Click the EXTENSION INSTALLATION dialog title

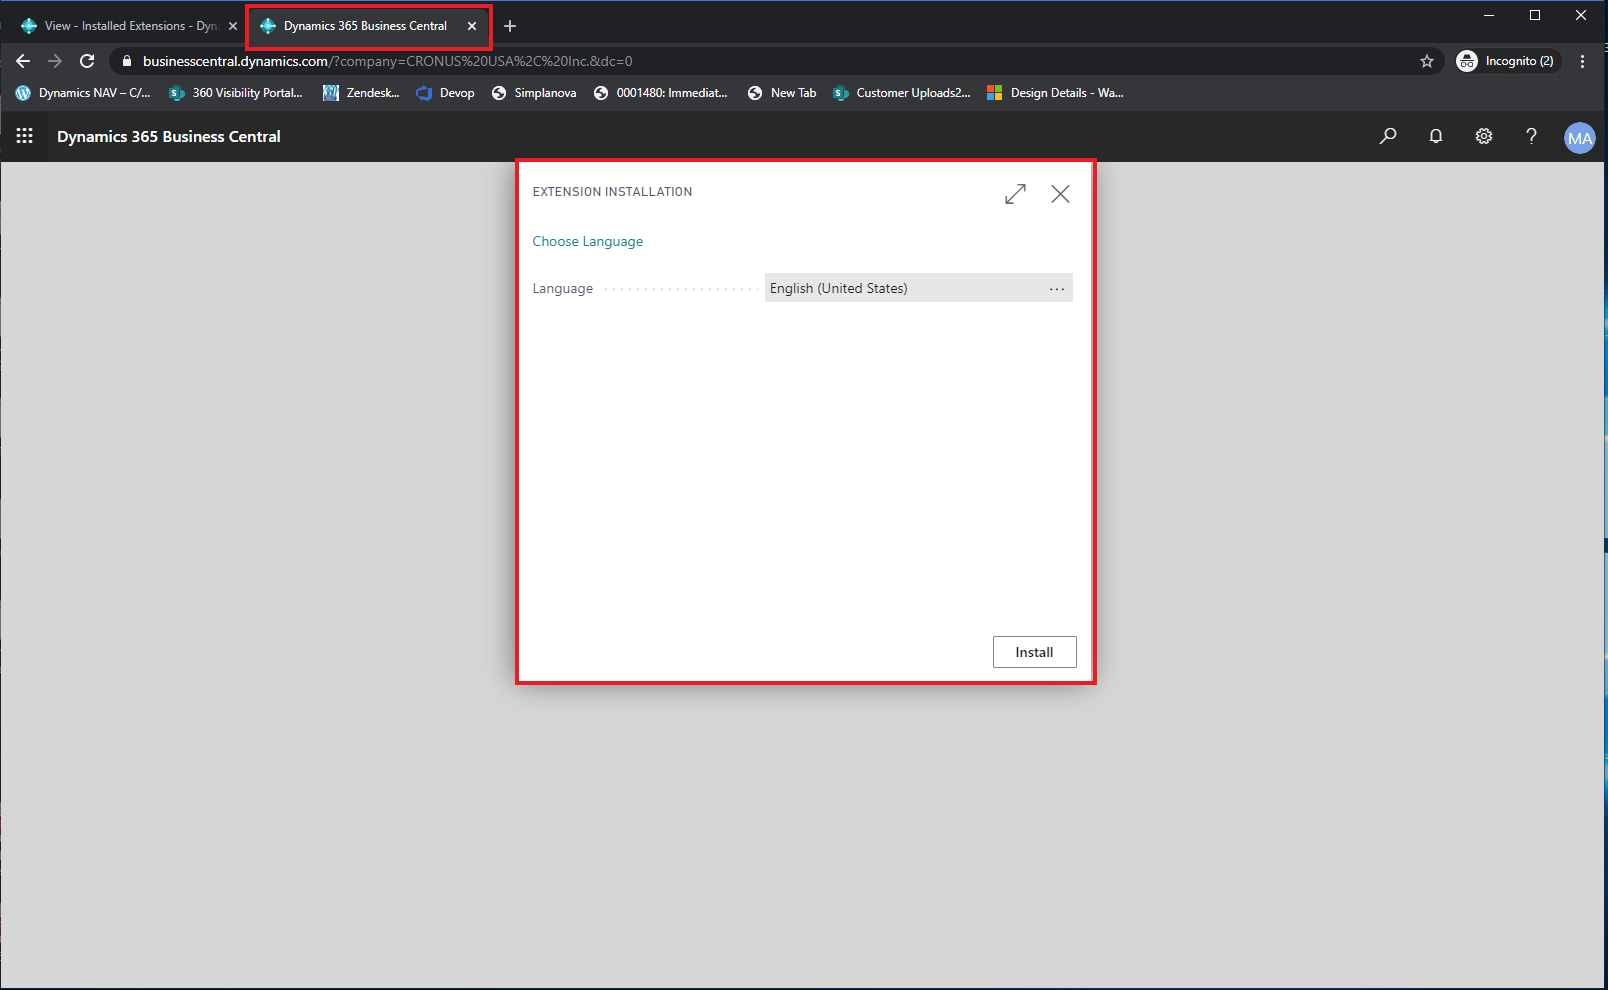pyautogui.click(x=612, y=191)
